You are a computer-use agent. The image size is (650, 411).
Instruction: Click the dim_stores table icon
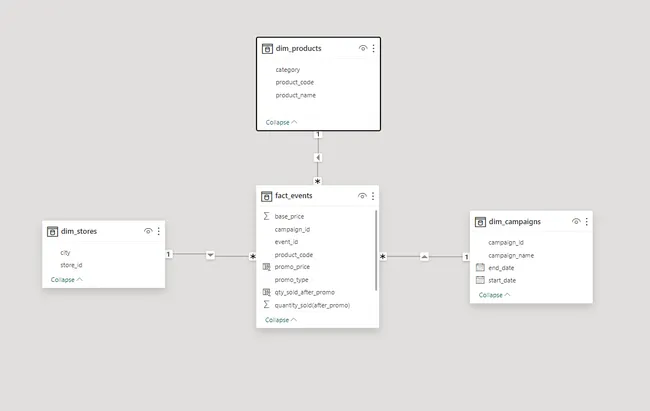click(x=52, y=231)
